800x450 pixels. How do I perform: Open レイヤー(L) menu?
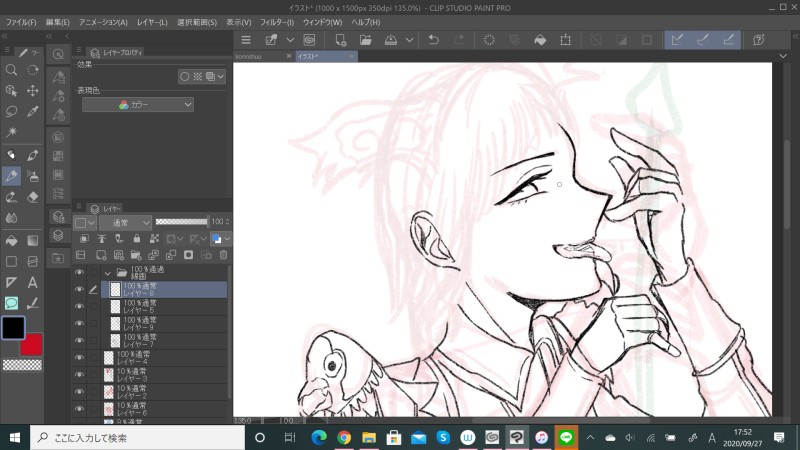point(152,22)
